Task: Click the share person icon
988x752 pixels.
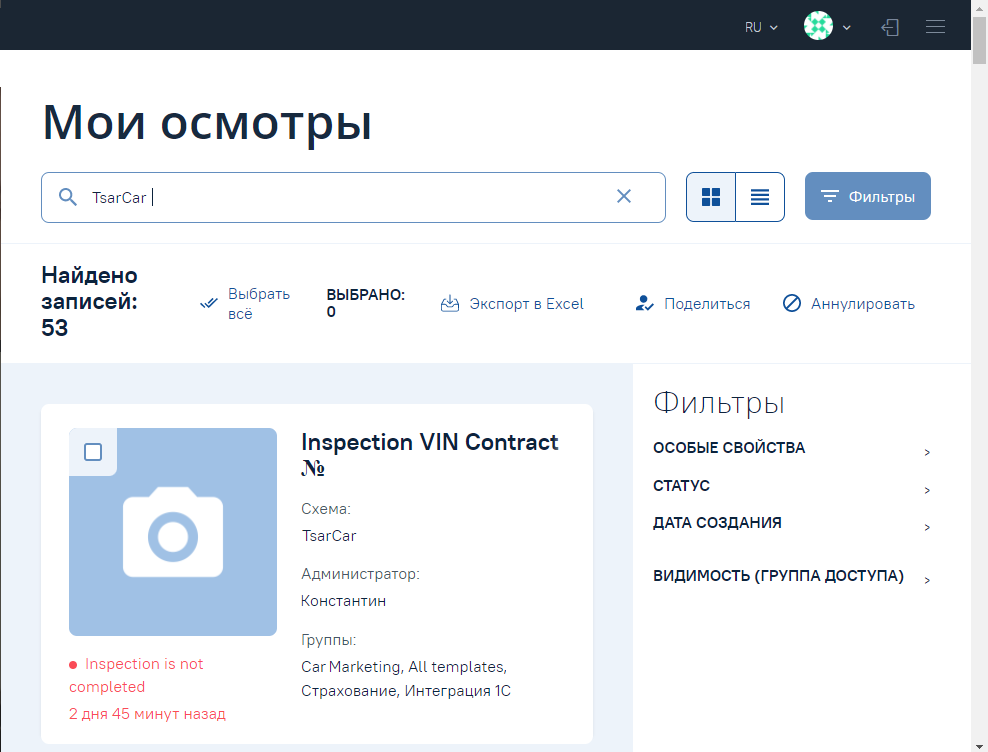Action: [644, 303]
